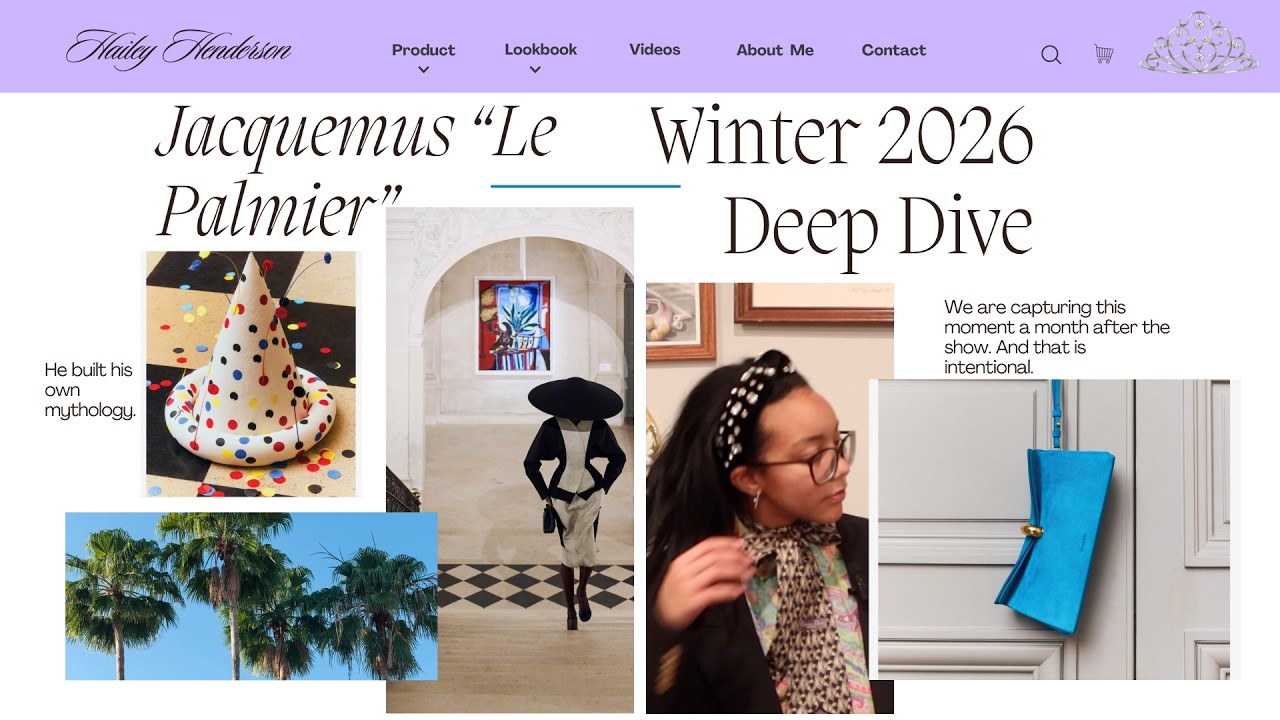Open the About Me page
The width and height of the screenshot is (1280, 720).
point(775,50)
